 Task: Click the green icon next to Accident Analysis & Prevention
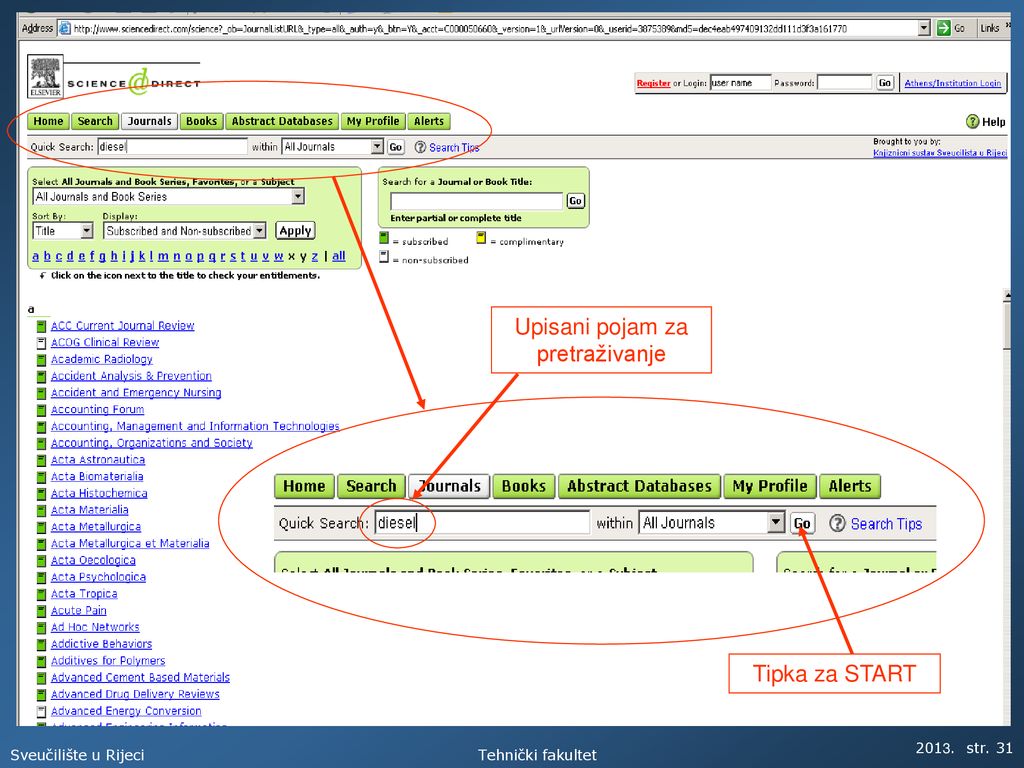click(x=40, y=376)
